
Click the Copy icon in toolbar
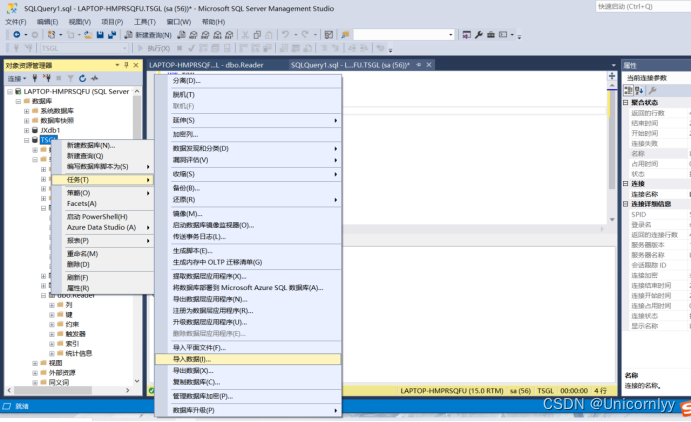click(x=257, y=35)
